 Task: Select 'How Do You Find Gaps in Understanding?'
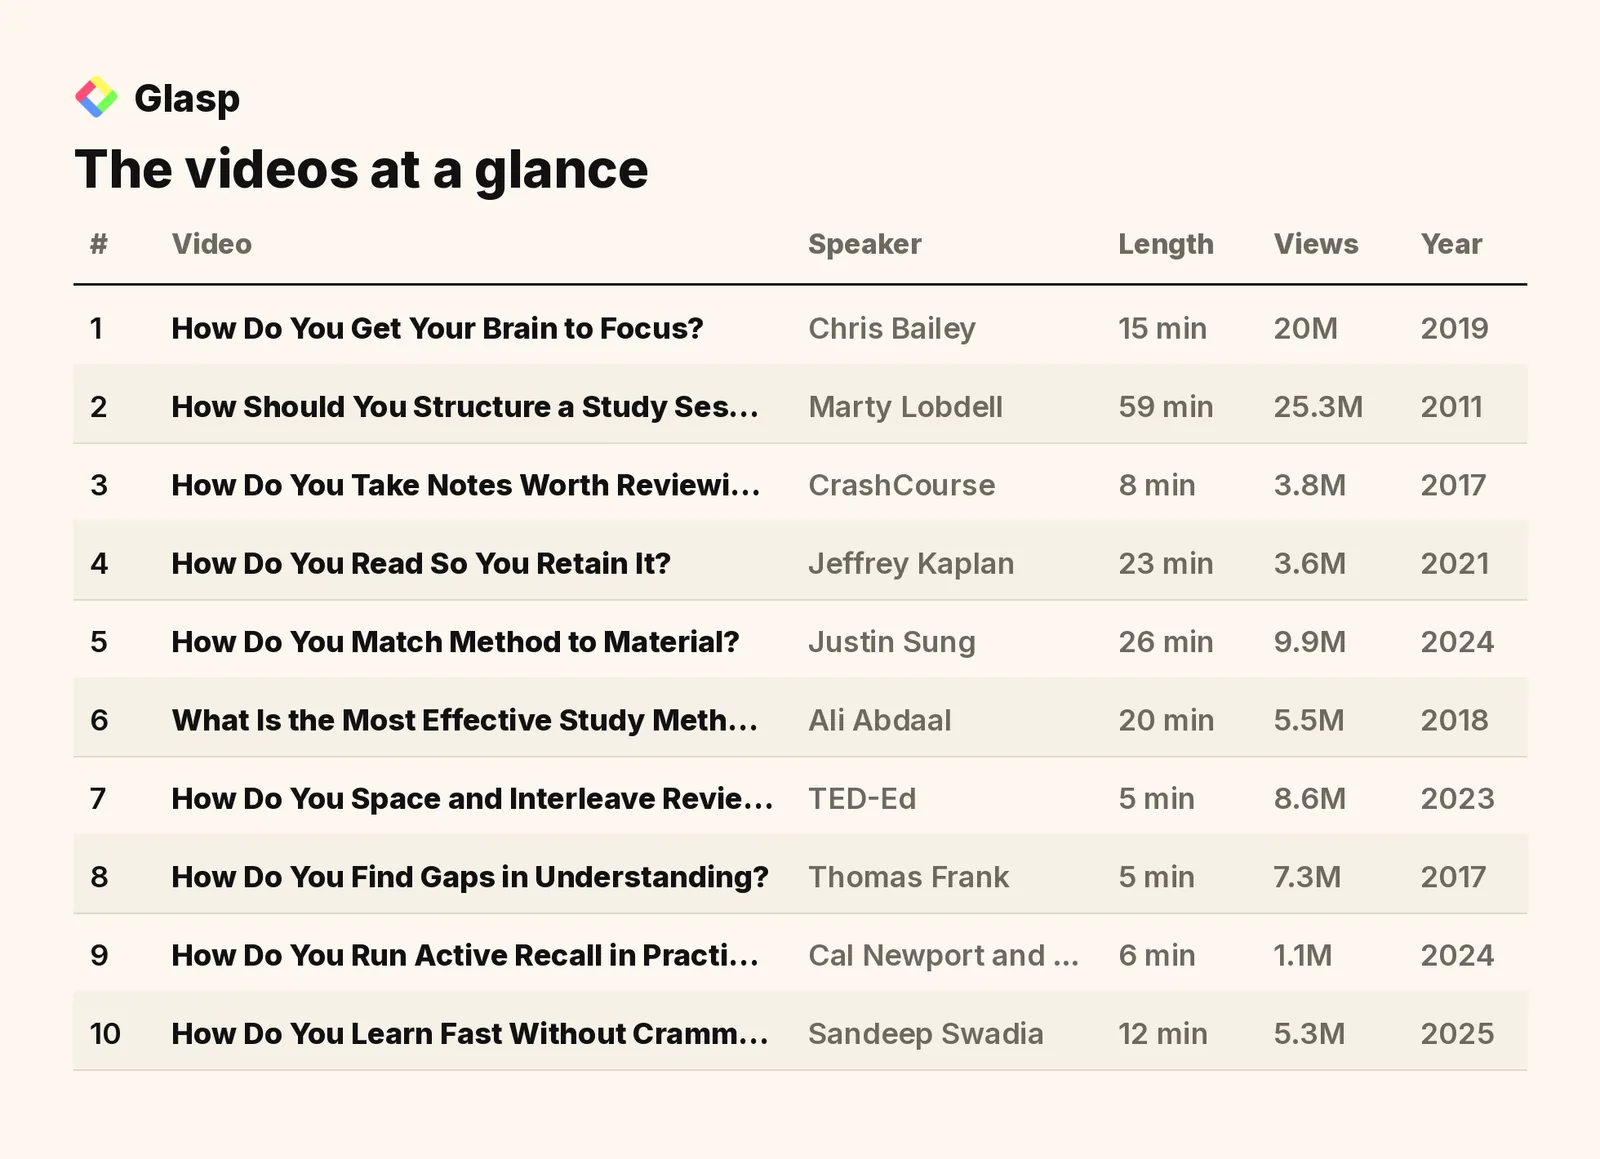(x=470, y=877)
